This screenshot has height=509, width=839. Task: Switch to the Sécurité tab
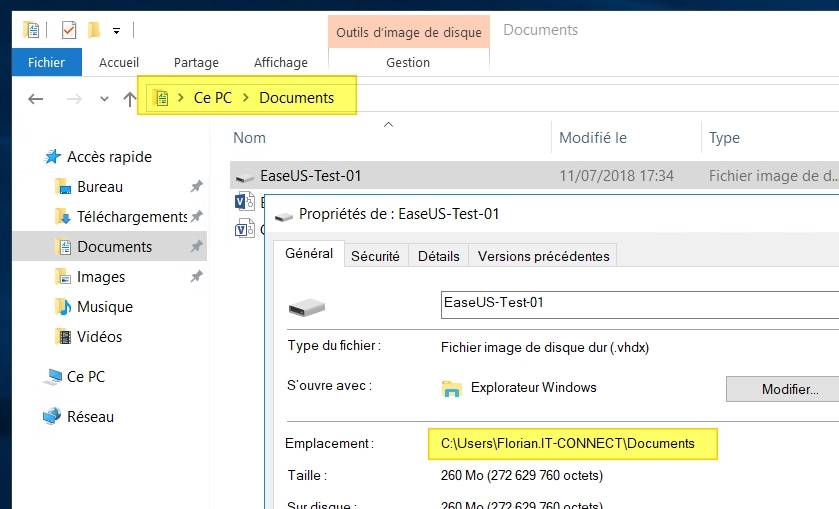pyautogui.click(x=375, y=256)
